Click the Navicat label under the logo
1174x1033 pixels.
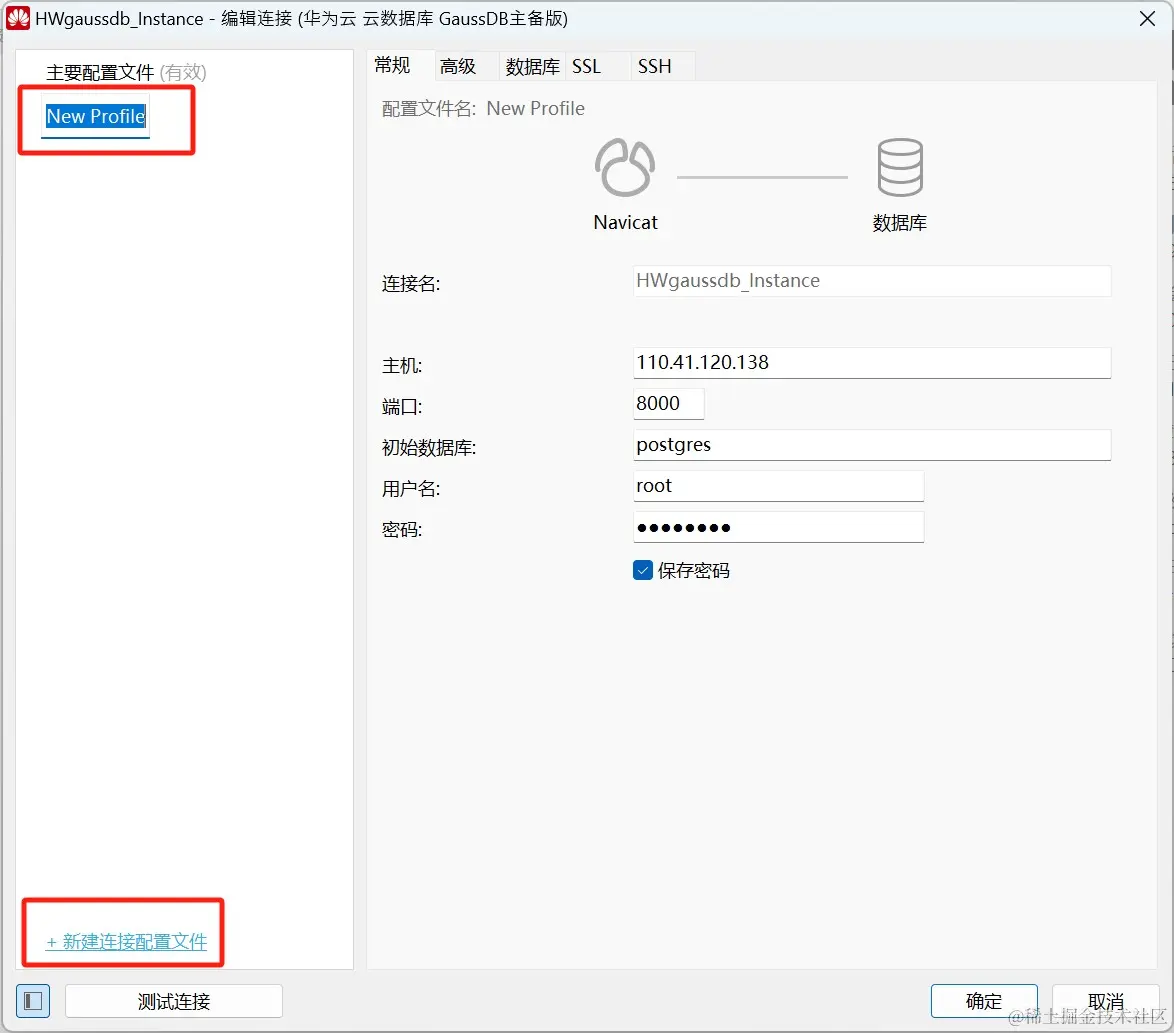pyautogui.click(x=625, y=222)
